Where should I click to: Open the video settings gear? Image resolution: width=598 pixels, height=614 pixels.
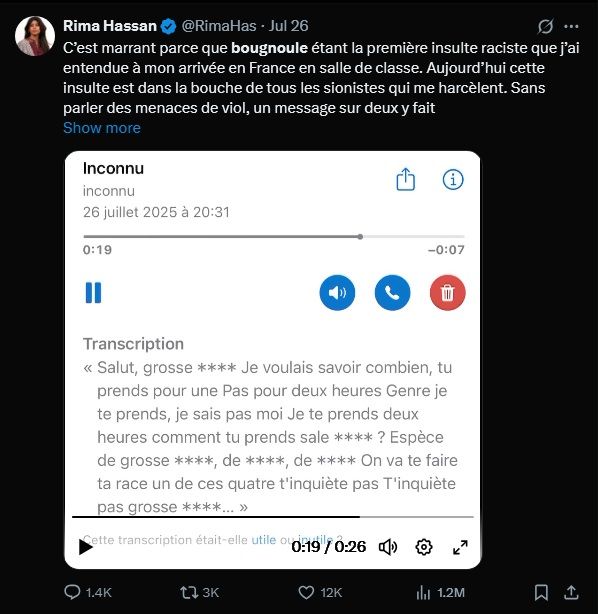tap(423, 547)
